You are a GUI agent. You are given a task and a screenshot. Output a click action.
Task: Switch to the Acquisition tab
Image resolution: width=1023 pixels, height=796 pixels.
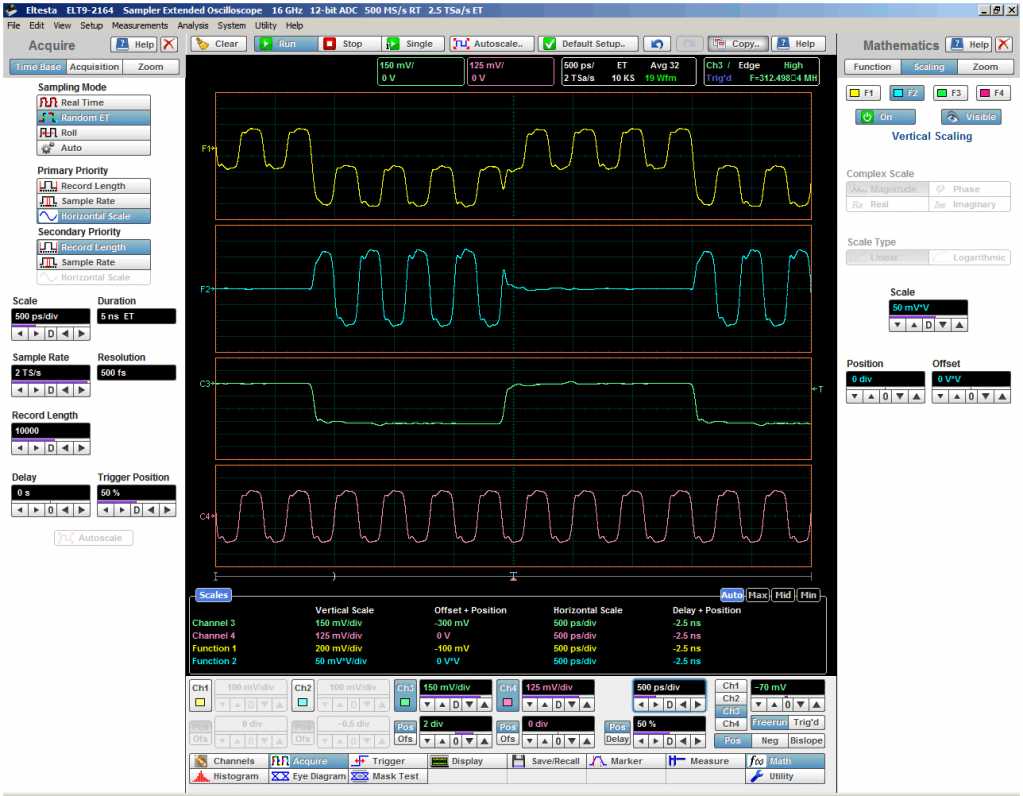coord(95,67)
